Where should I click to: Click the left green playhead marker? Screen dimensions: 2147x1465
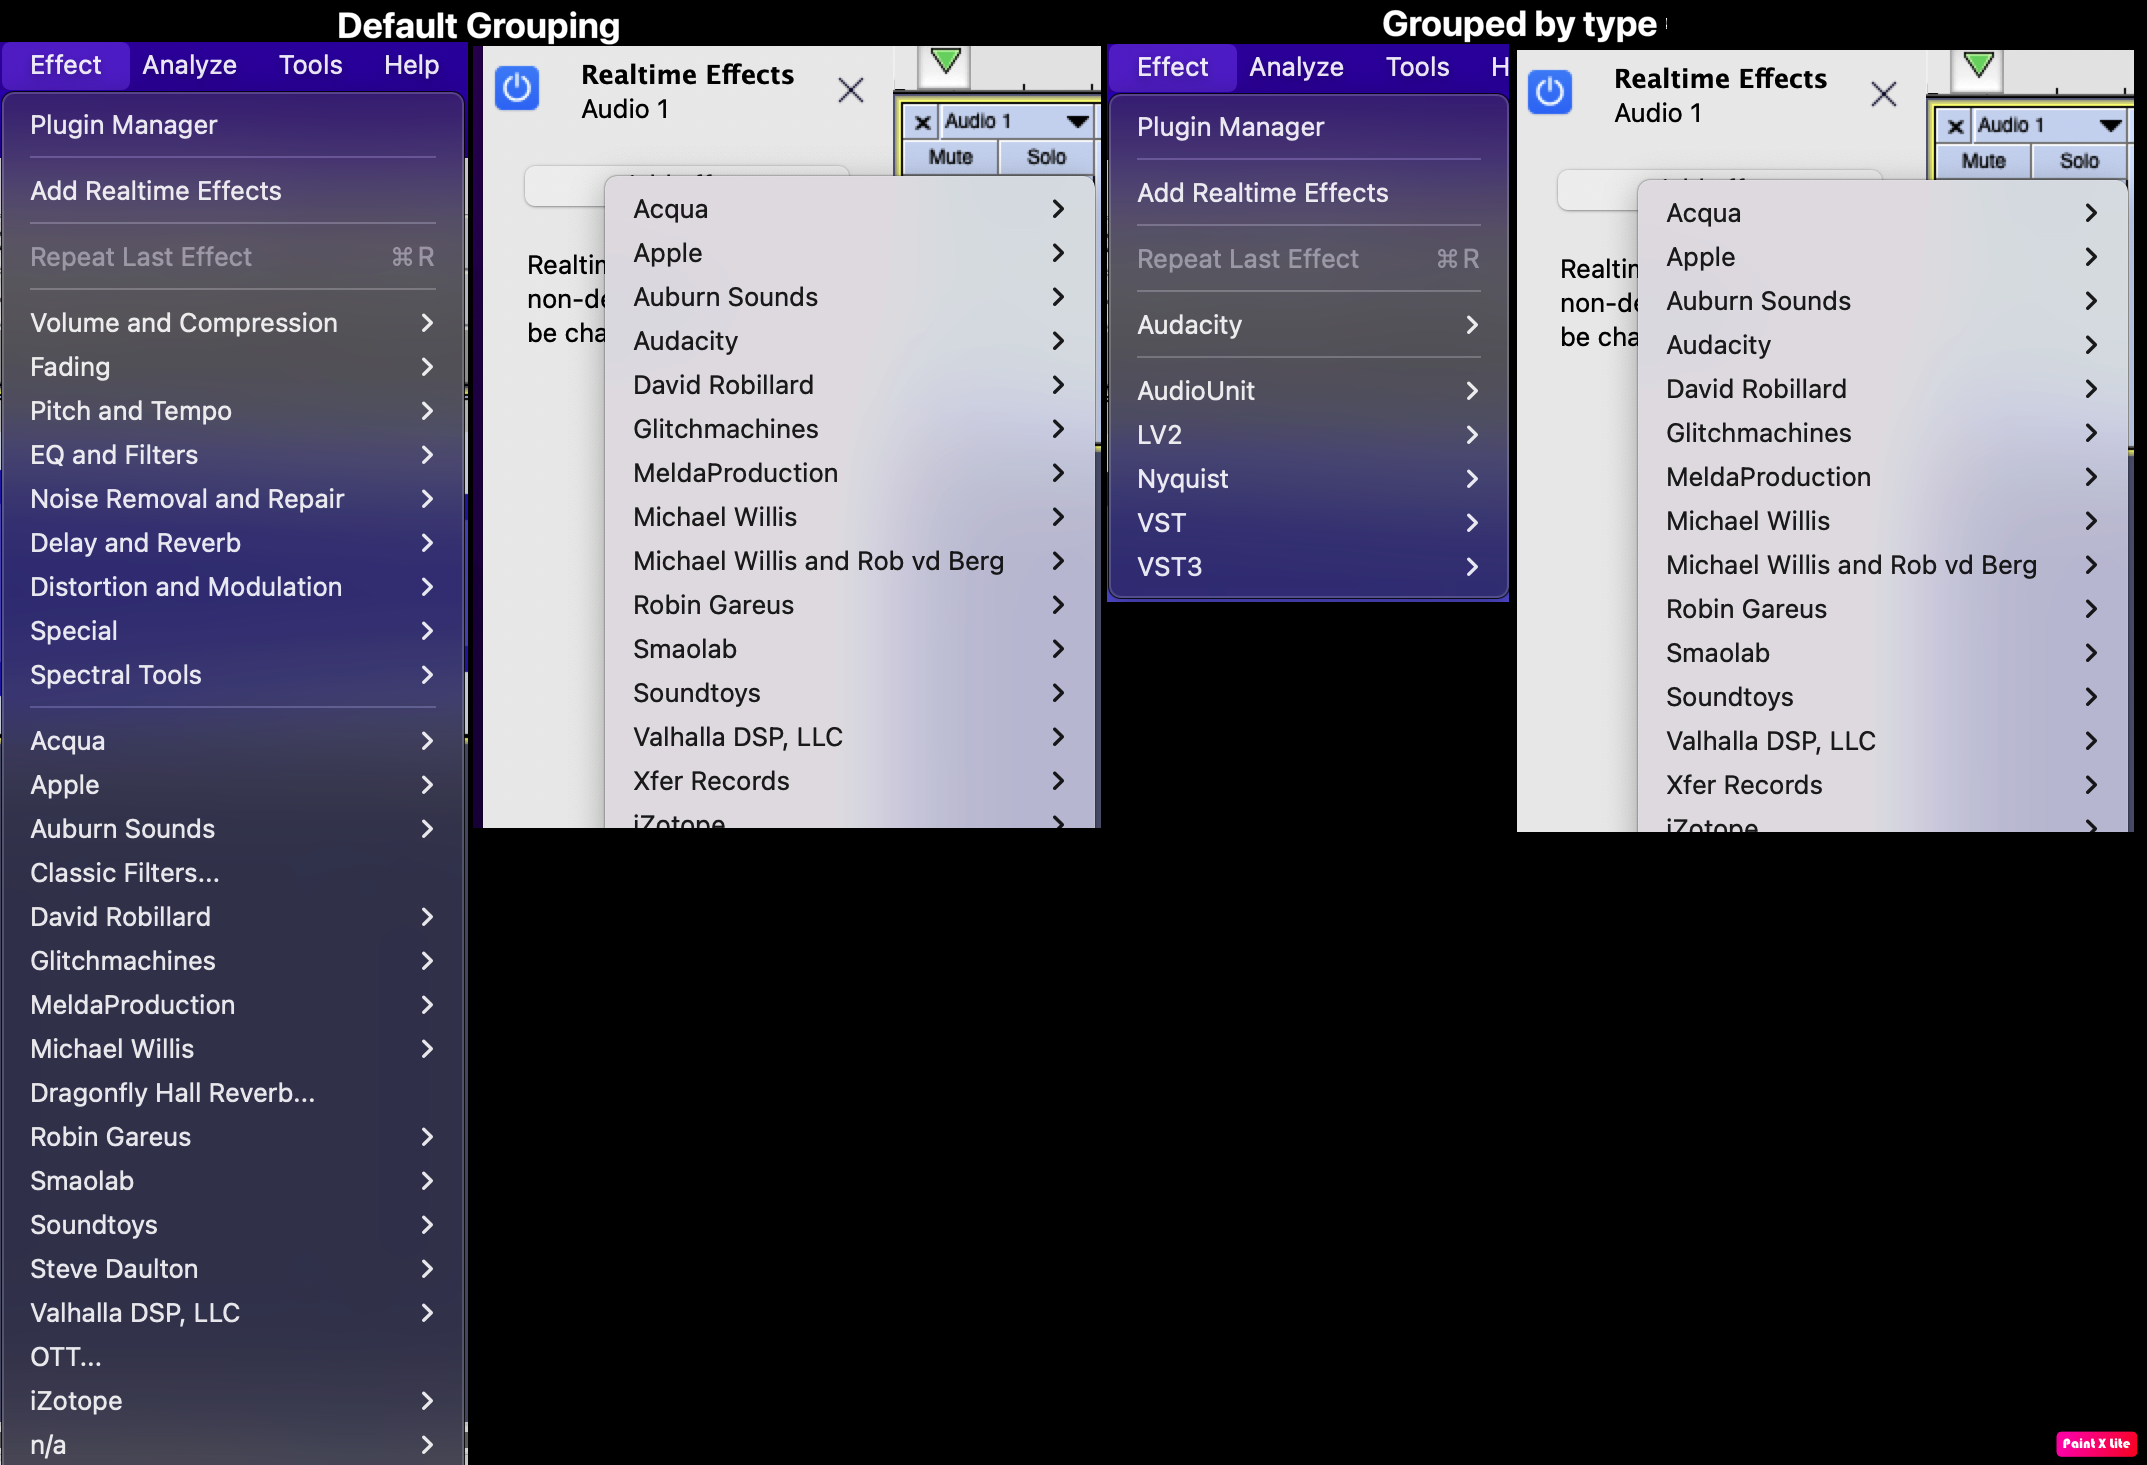coord(945,62)
